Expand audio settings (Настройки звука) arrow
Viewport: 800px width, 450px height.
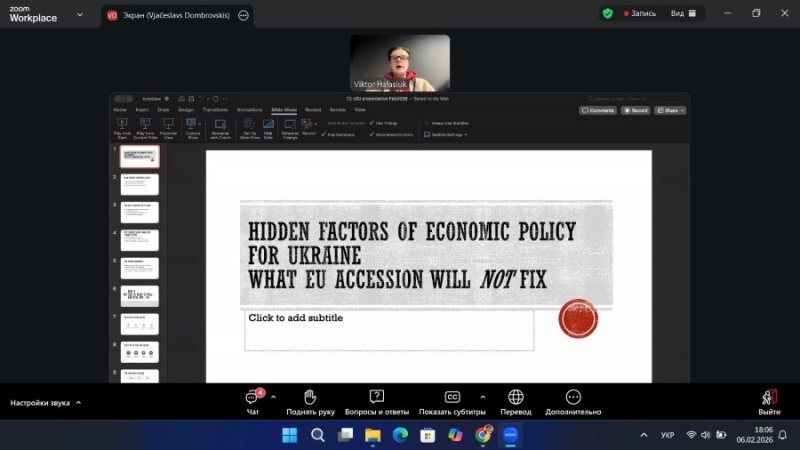78,403
